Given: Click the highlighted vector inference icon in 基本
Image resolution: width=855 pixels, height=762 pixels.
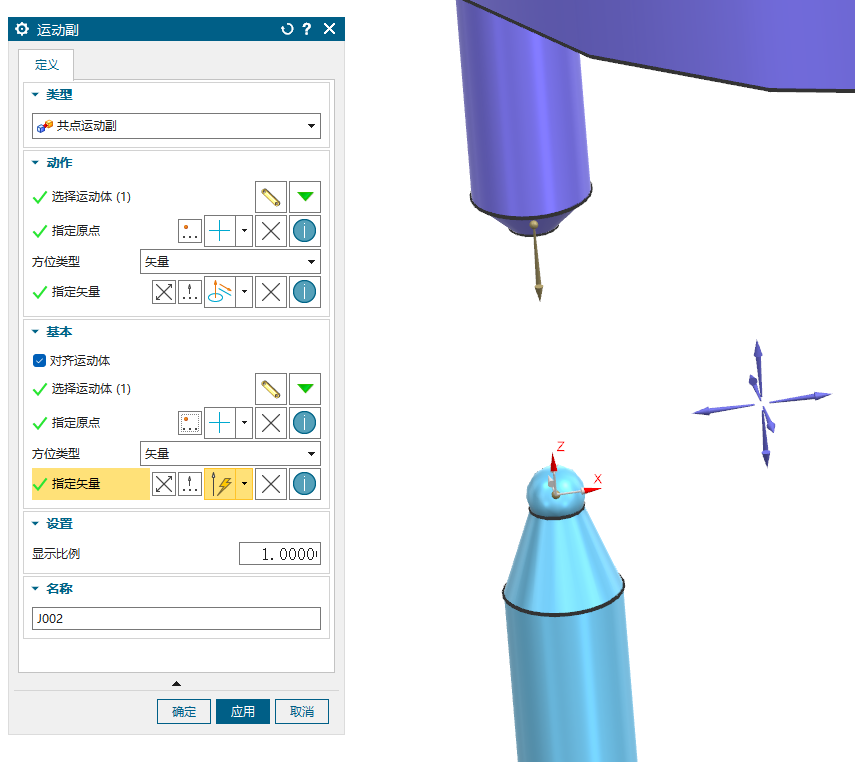Looking at the screenshot, I should (x=219, y=484).
